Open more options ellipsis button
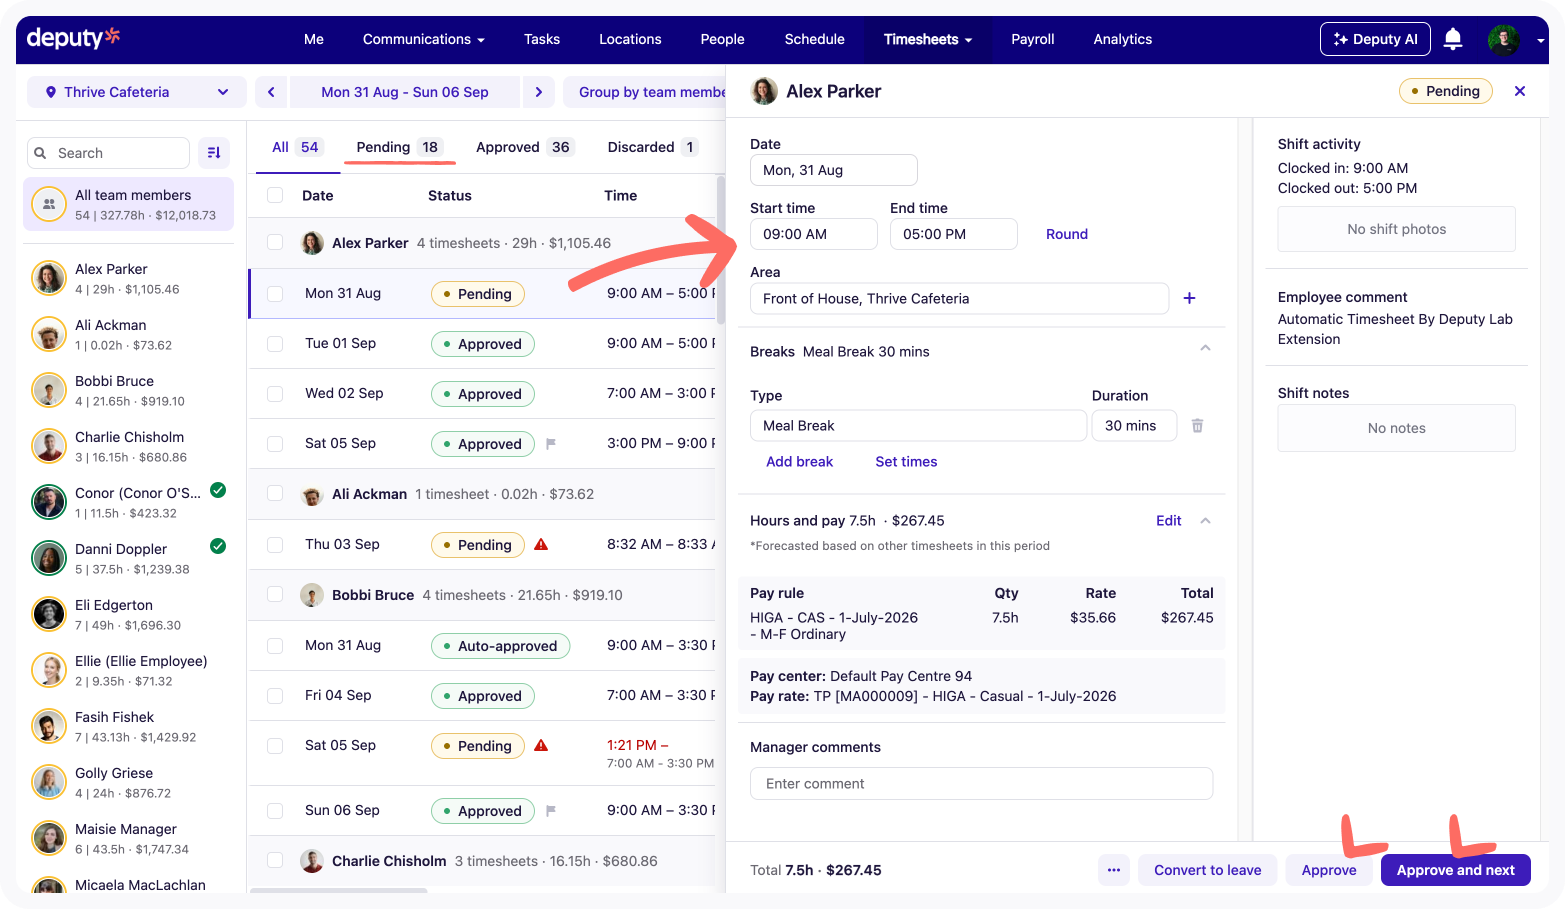 (1113, 870)
